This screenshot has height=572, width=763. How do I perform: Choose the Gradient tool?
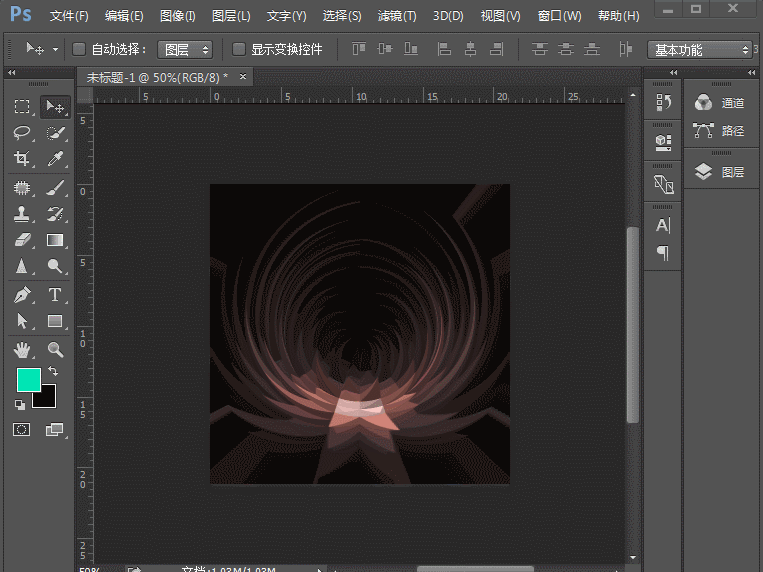tap(56, 240)
